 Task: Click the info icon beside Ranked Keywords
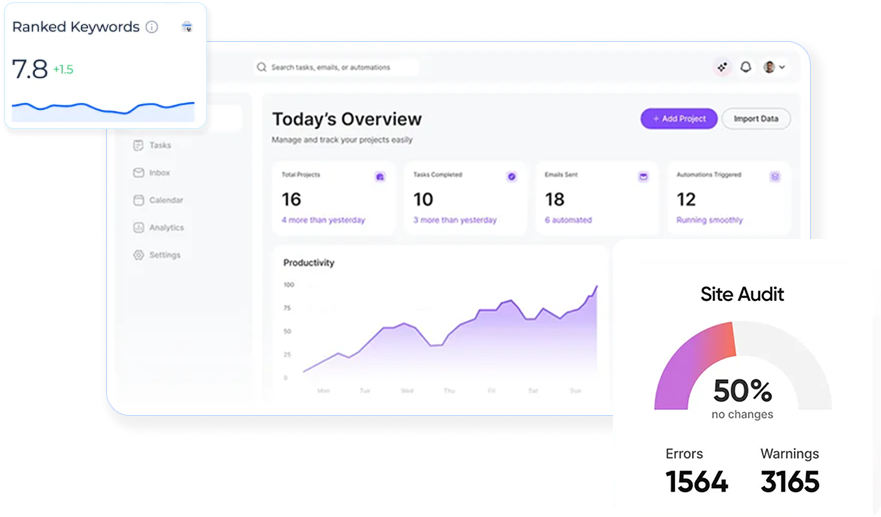tap(152, 27)
